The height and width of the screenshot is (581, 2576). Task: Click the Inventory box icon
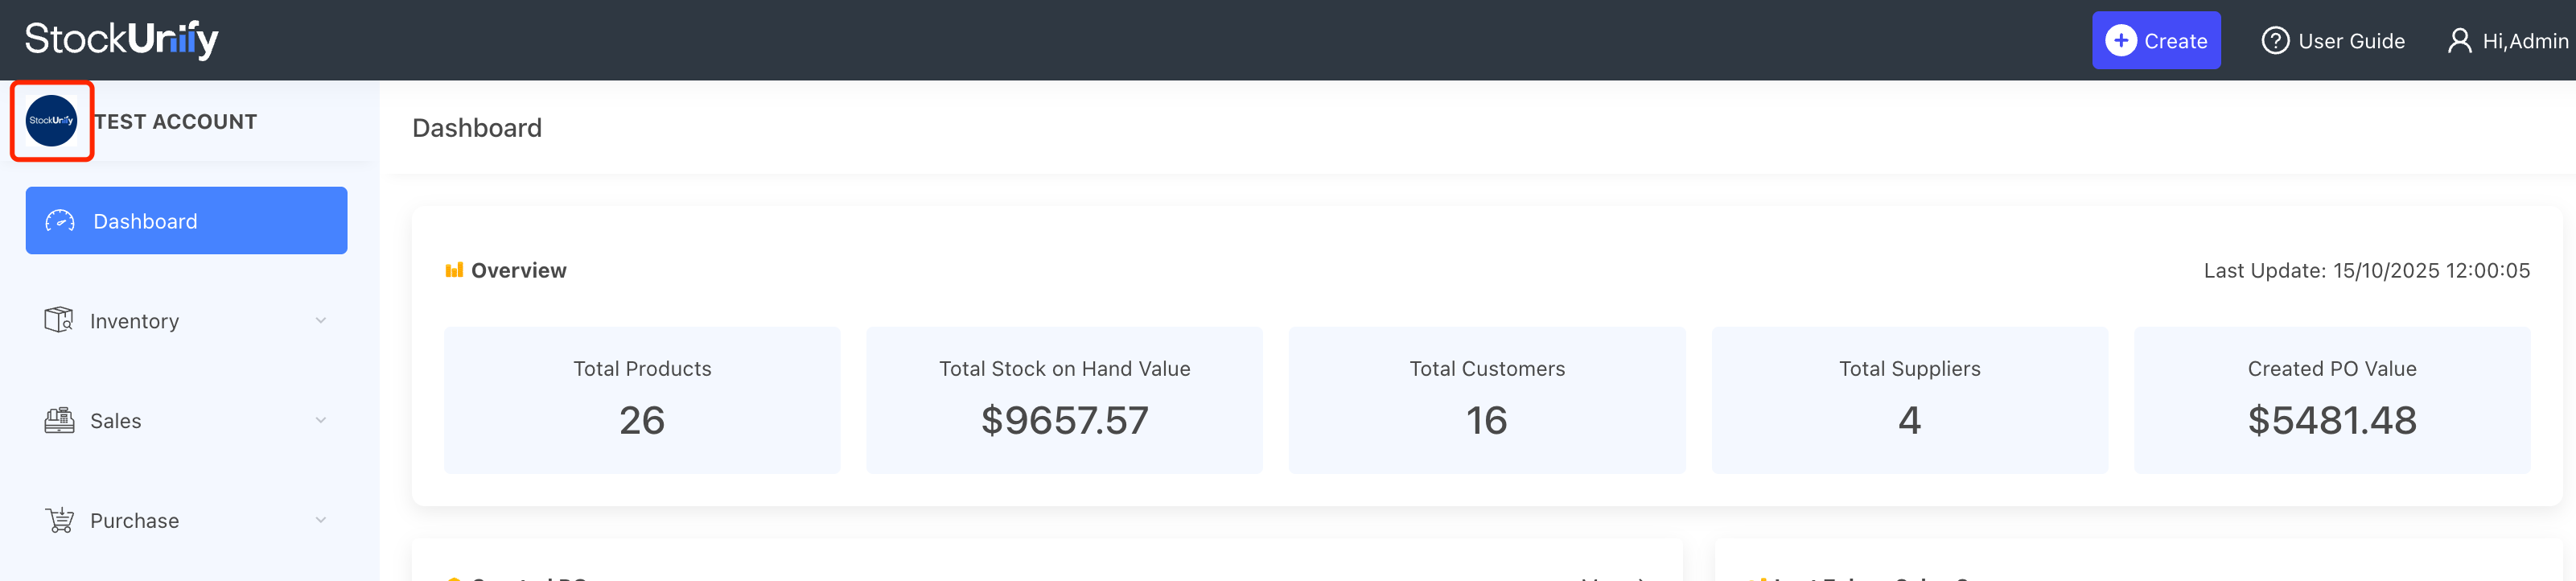[59, 320]
